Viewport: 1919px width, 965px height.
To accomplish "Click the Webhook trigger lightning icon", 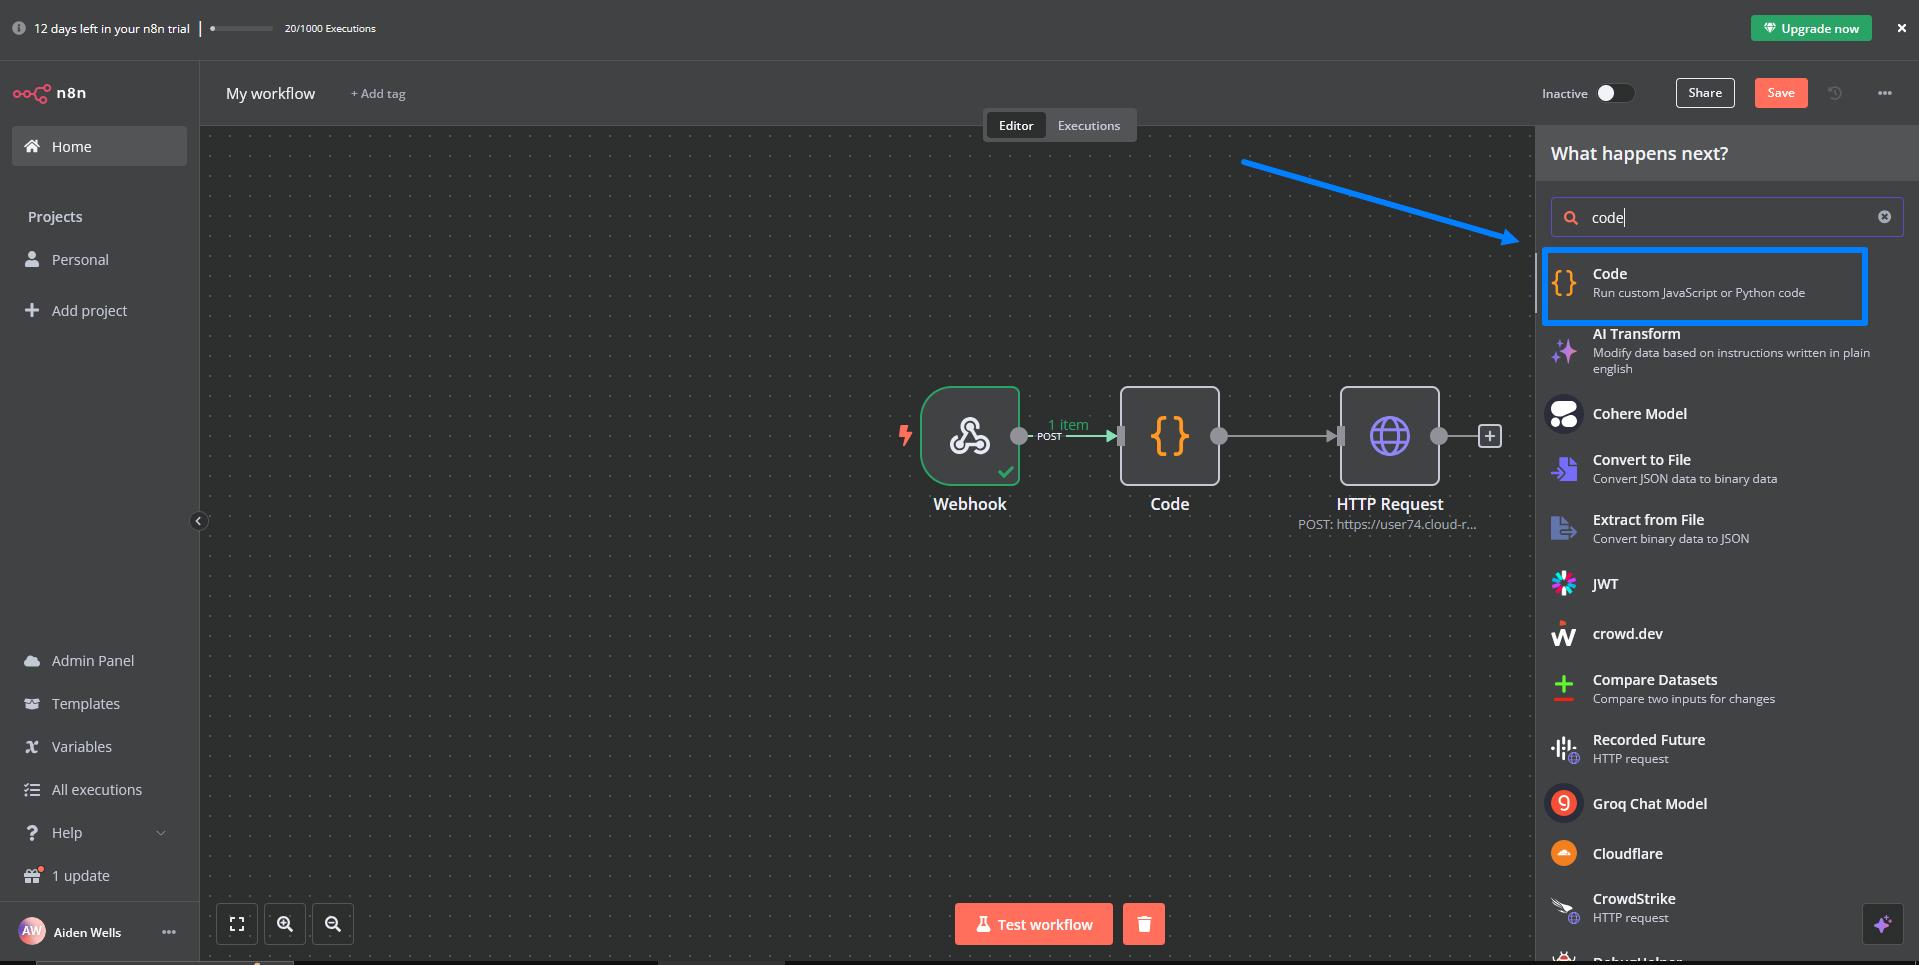I will [905, 435].
